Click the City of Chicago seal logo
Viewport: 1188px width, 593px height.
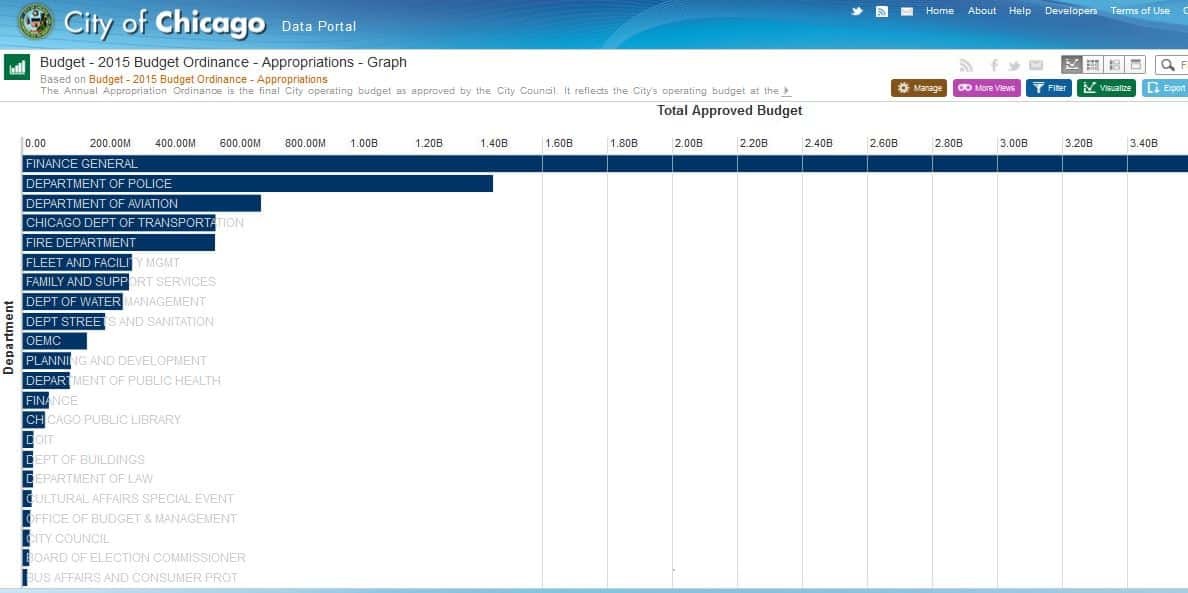36,22
